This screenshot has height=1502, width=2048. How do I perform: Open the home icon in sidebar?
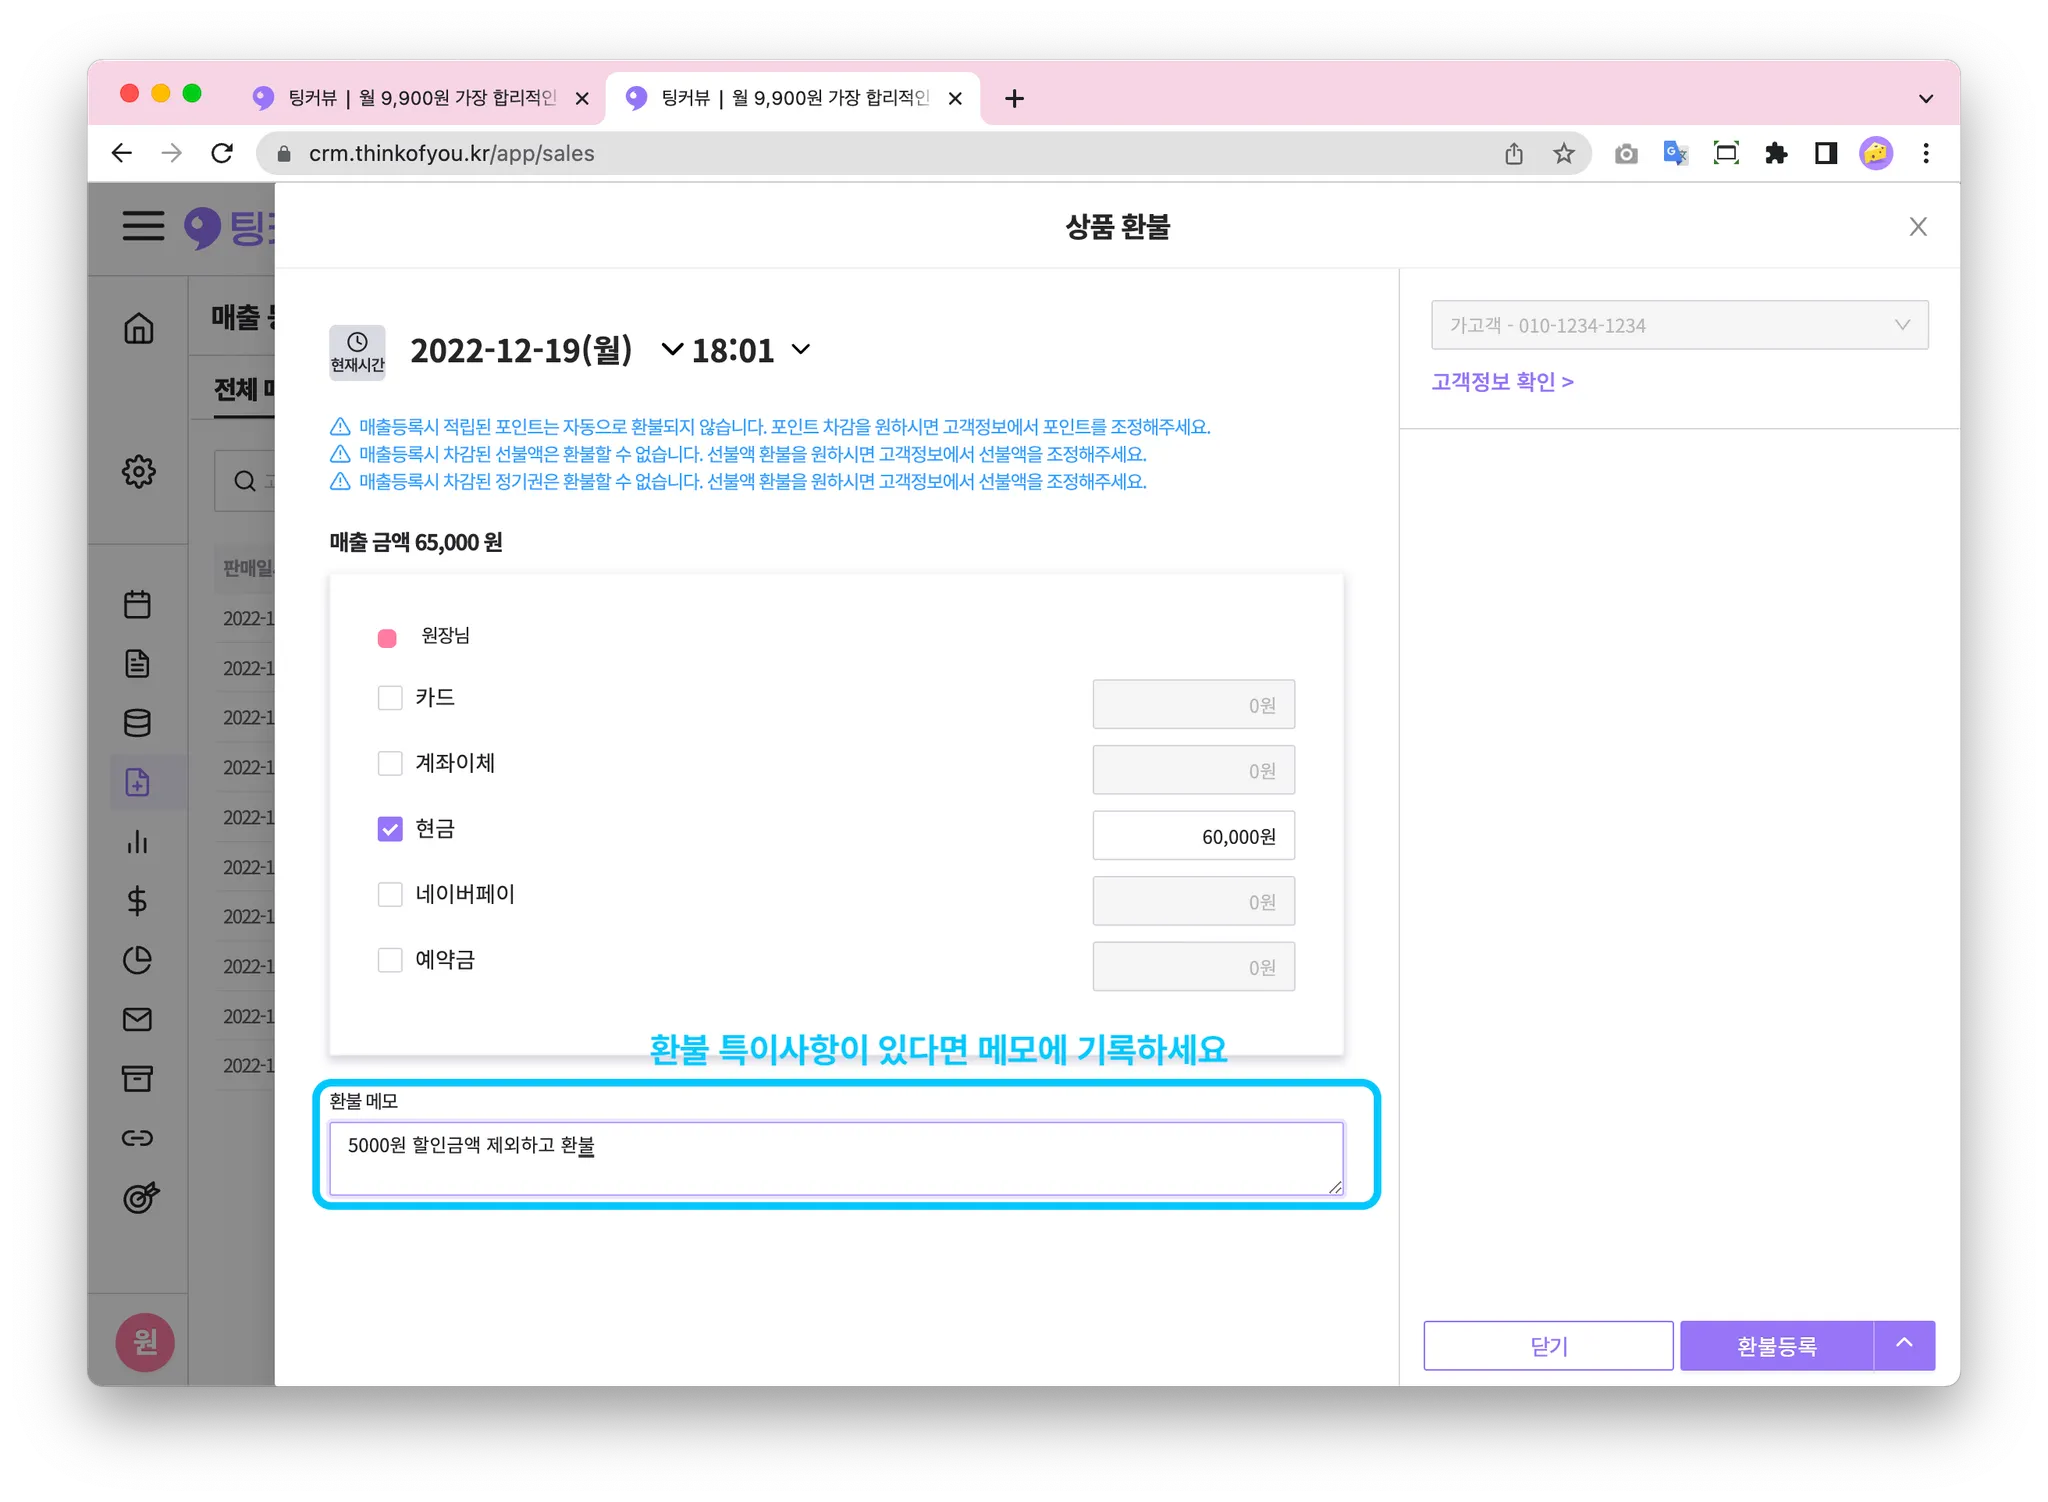pos(138,328)
